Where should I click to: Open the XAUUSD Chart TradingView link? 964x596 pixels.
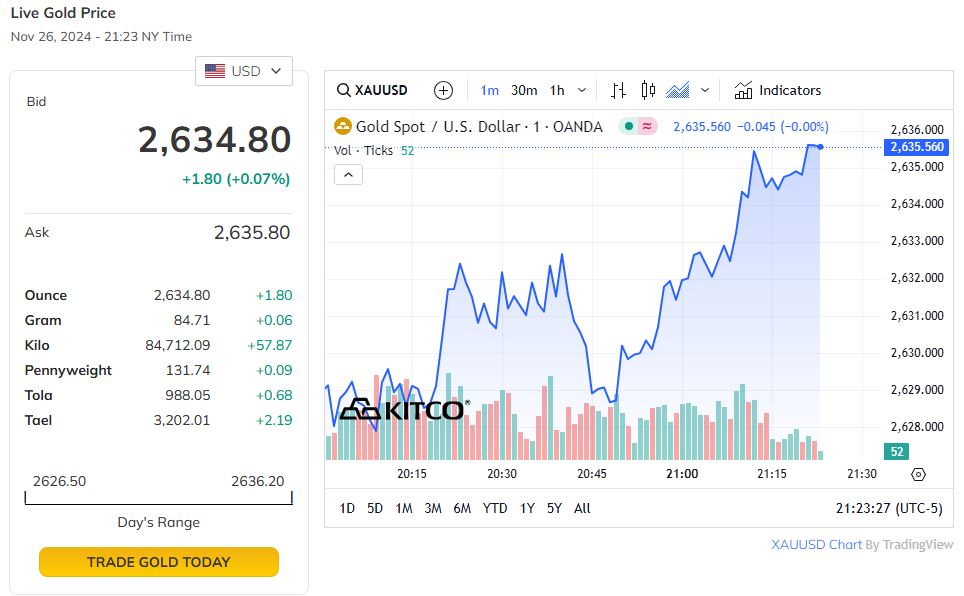point(816,545)
